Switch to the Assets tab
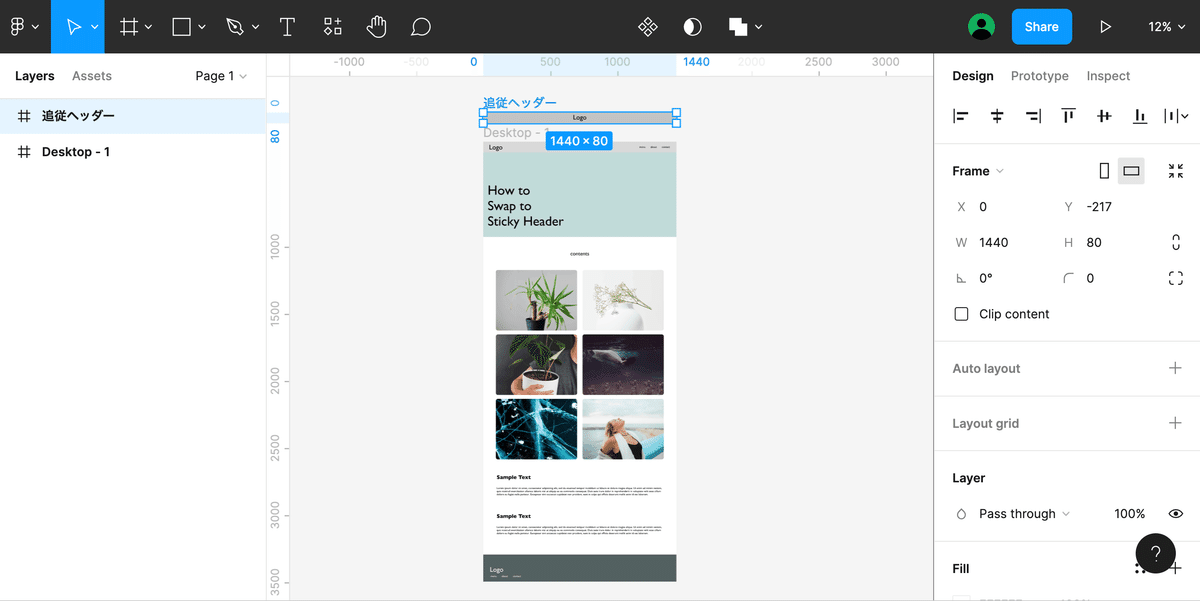 coord(92,76)
